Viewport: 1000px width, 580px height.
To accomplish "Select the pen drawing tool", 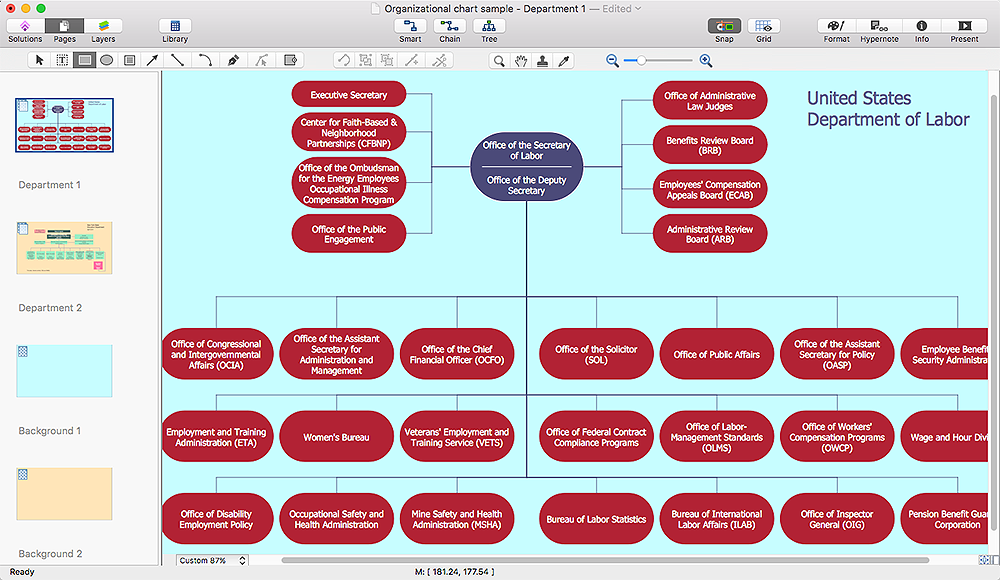I will [x=233, y=61].
